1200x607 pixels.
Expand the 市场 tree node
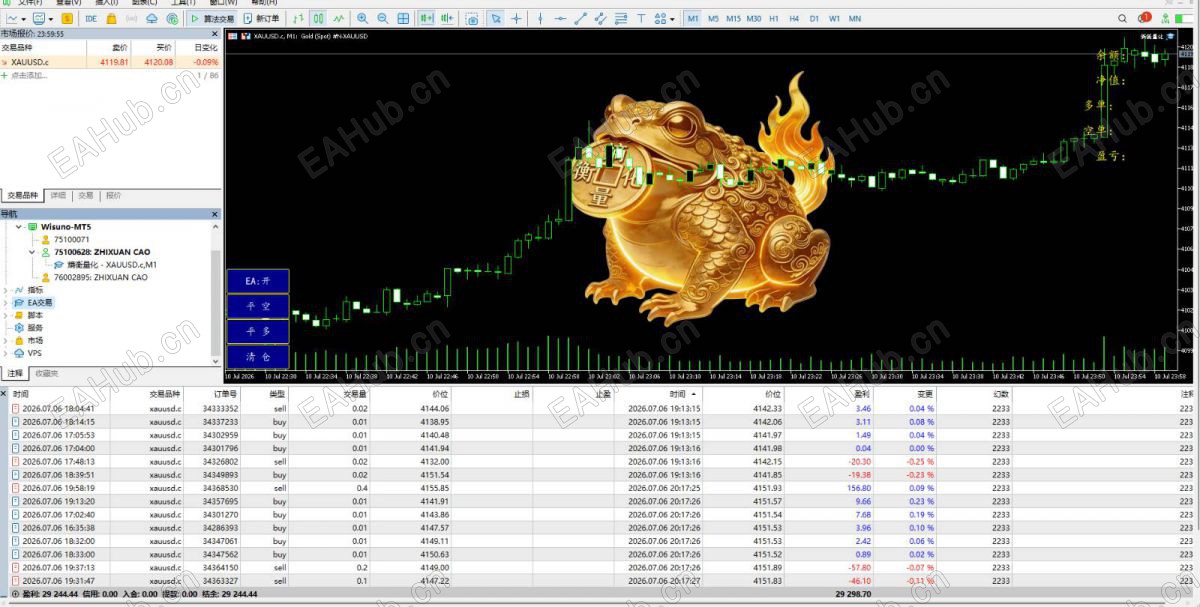6,340
